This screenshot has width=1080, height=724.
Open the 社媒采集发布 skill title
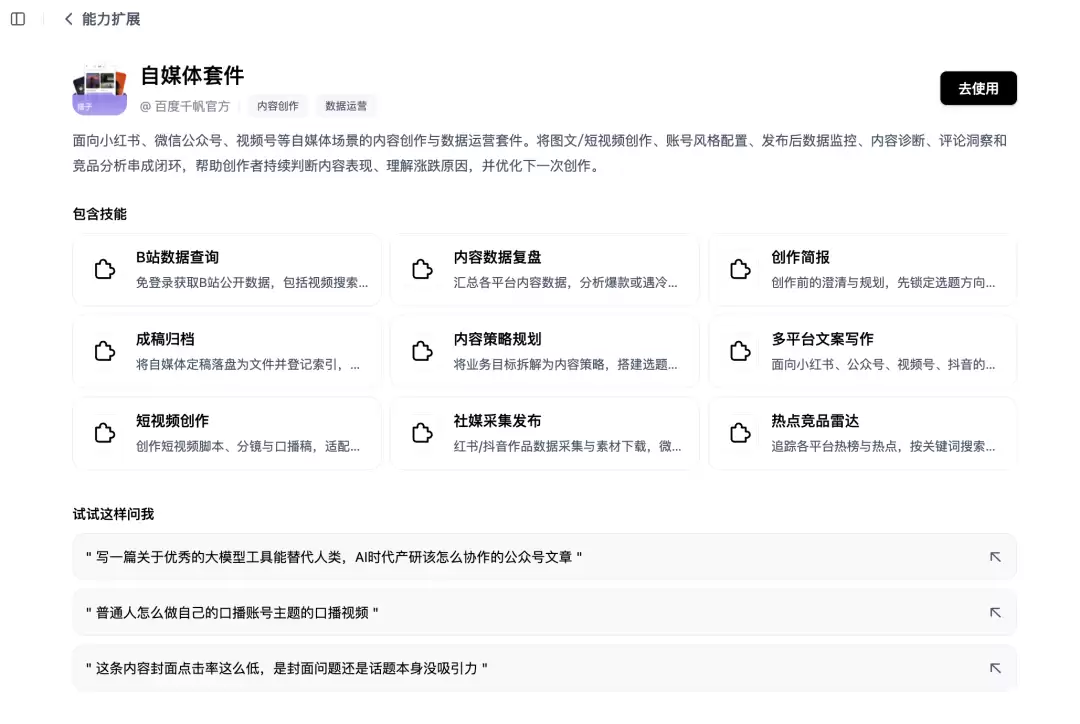pos(497,421)
